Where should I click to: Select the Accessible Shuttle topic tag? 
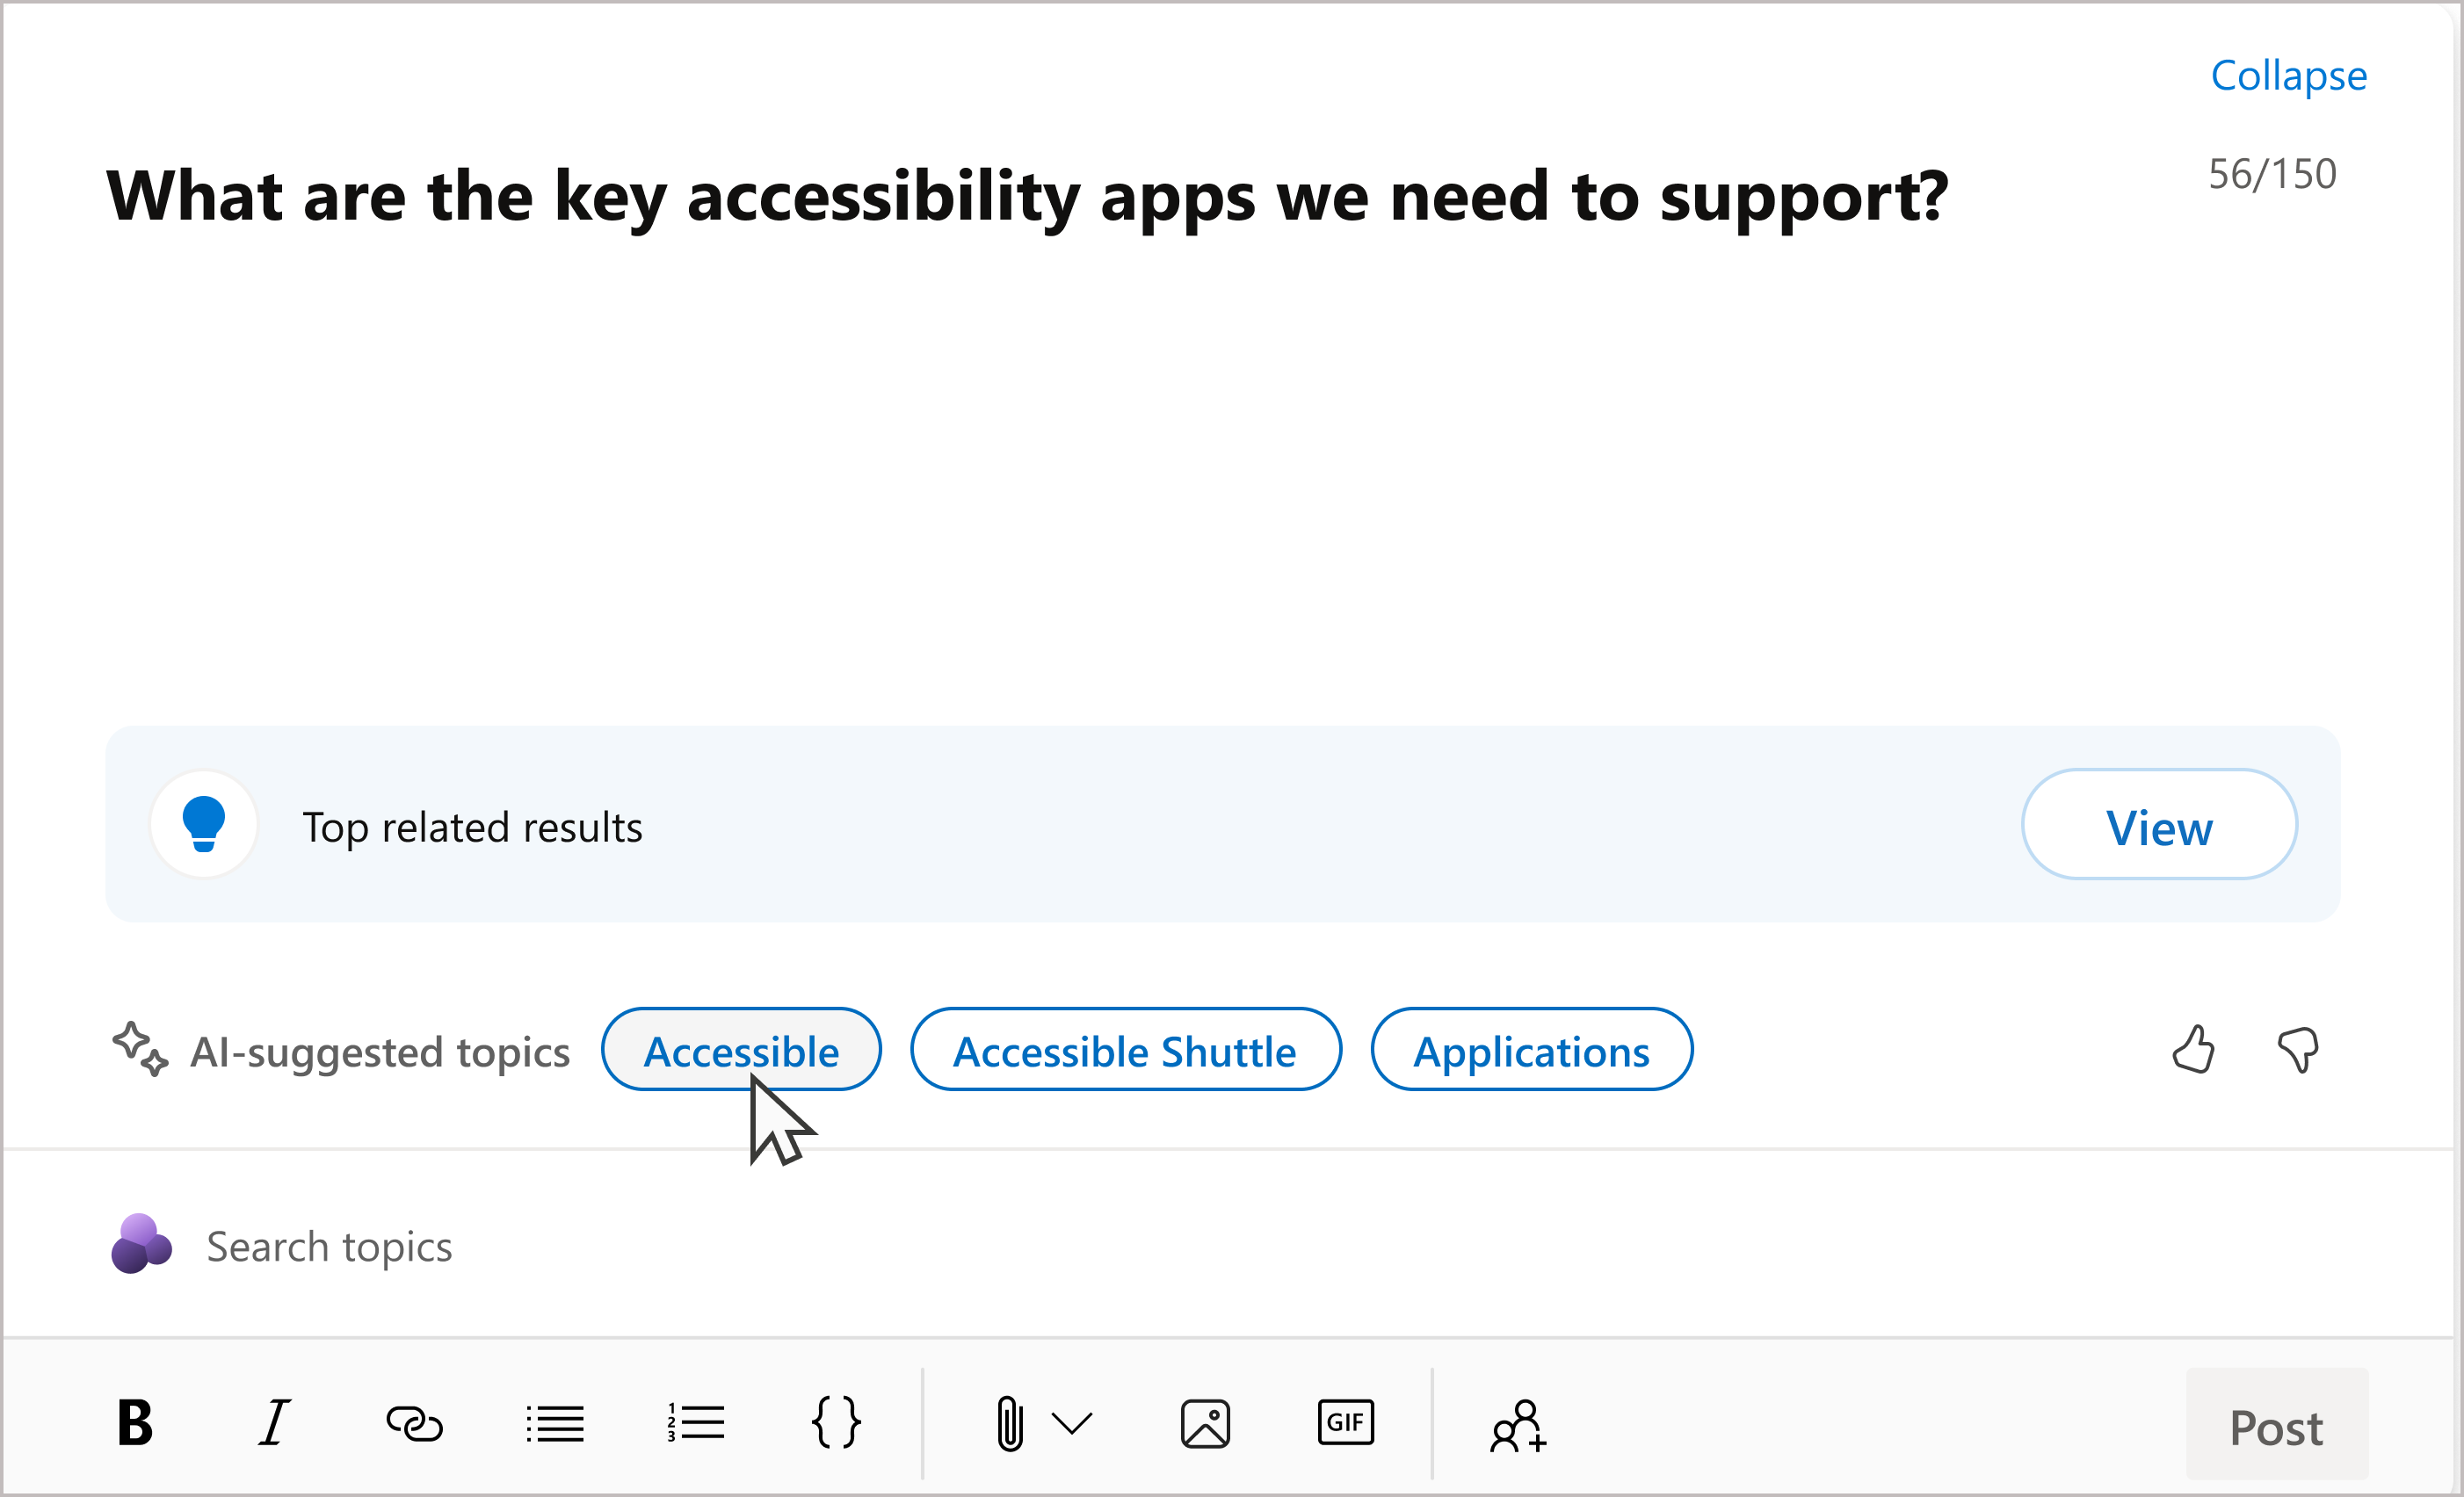pos(1123,1050)
